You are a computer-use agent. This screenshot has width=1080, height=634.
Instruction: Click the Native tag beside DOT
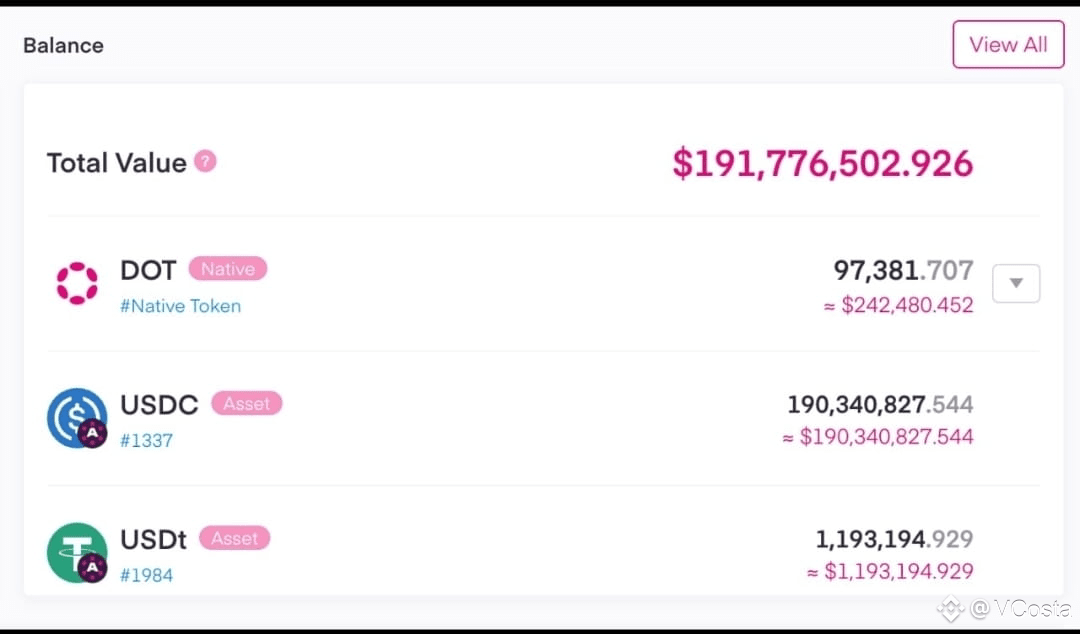tap(228, 269)
